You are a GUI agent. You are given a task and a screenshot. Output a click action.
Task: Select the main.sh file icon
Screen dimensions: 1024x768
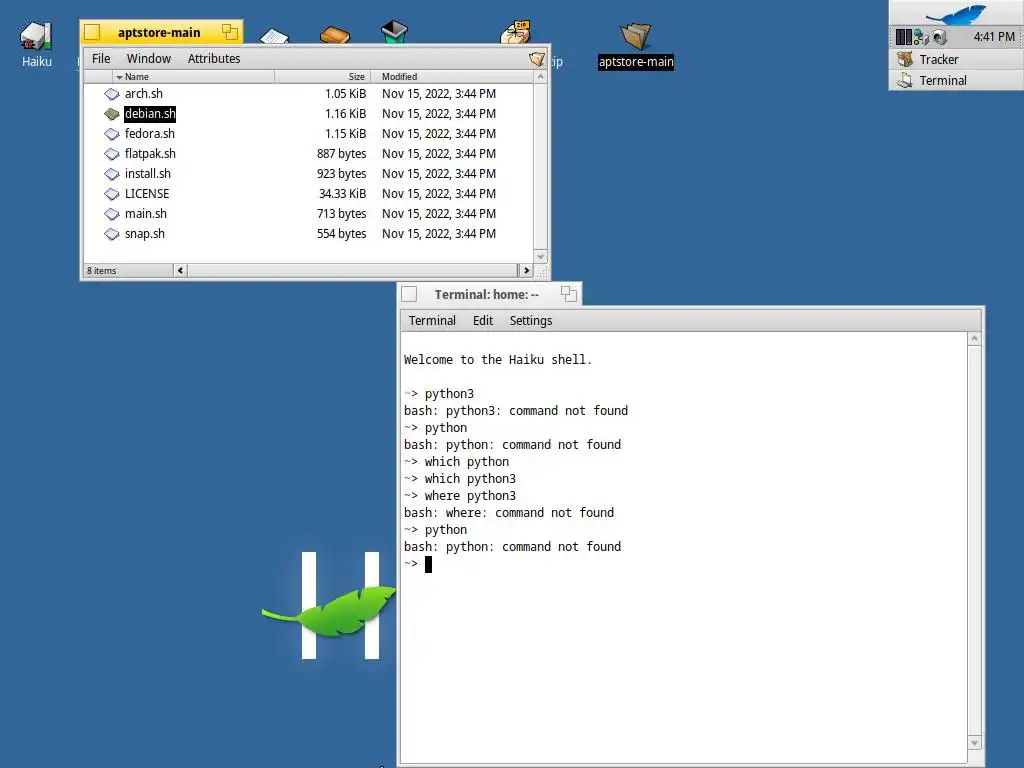click(x=112, y=214)
